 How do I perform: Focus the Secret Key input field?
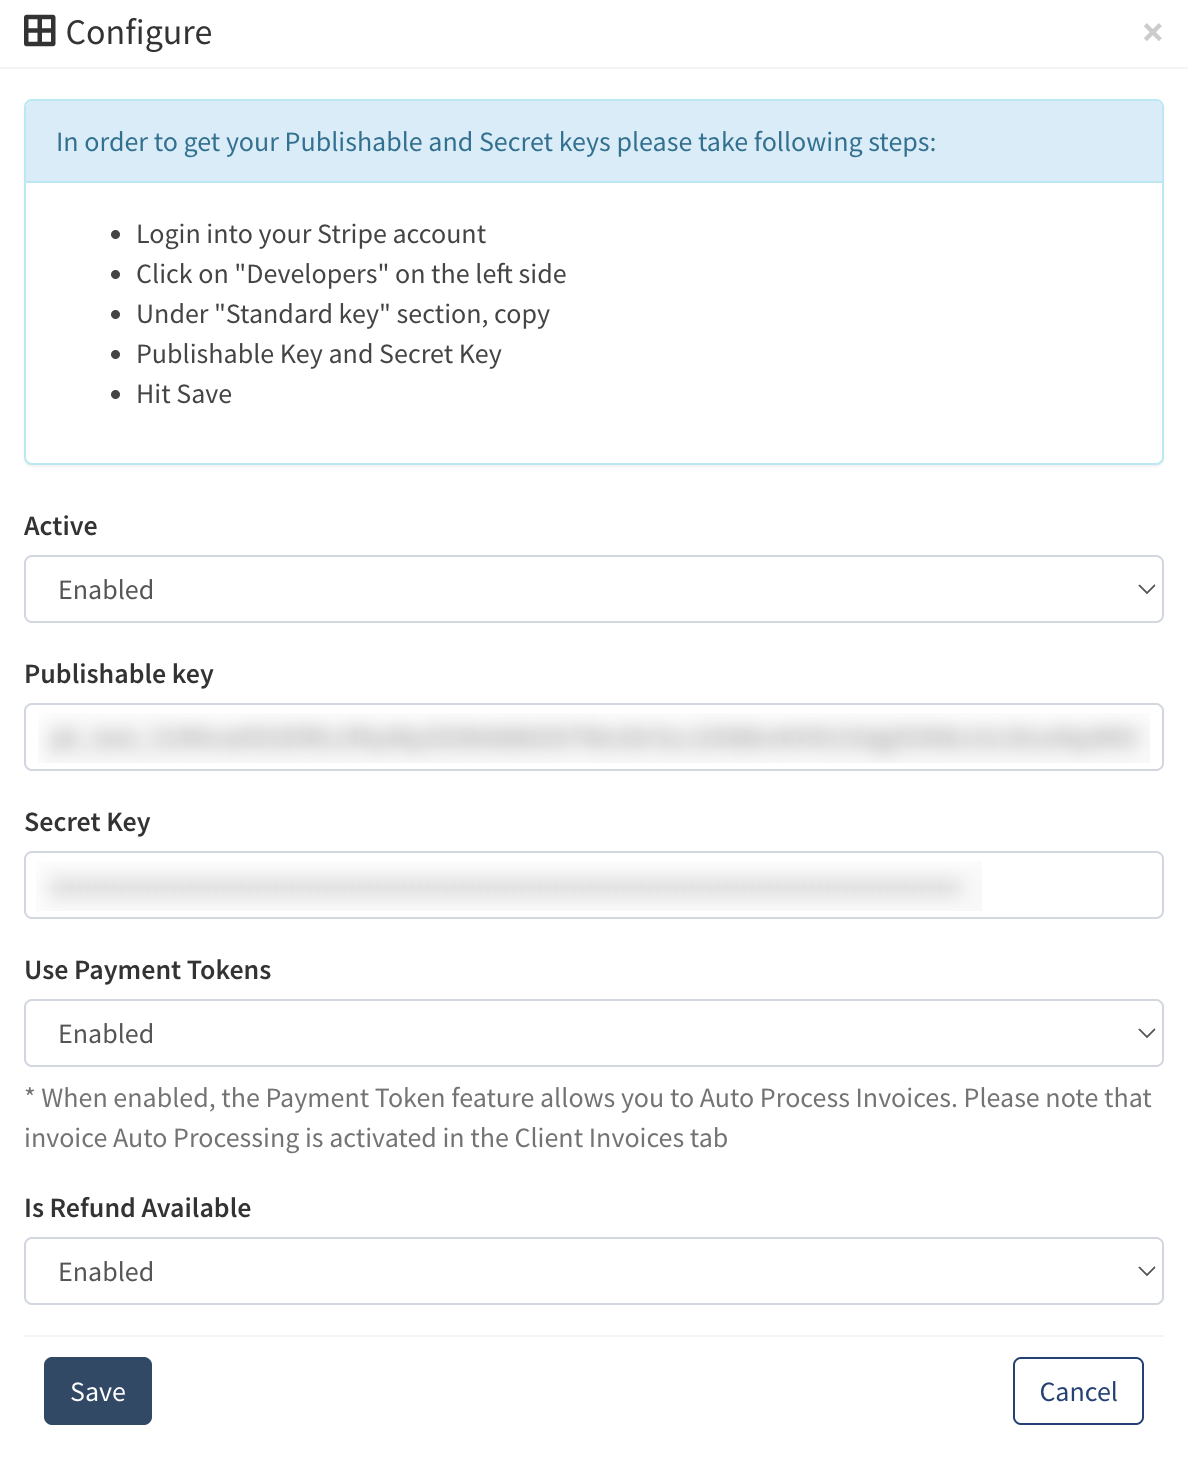tap(594, 885)
